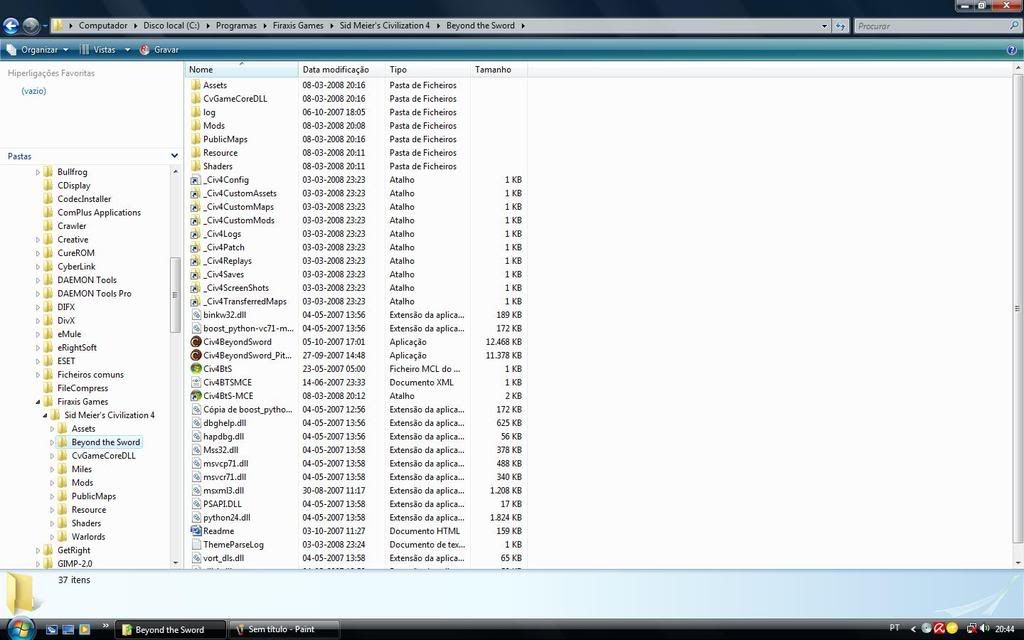
Task: Click the volume speaker tray icon
Action: pyautogui.click(x=984, y=629)
